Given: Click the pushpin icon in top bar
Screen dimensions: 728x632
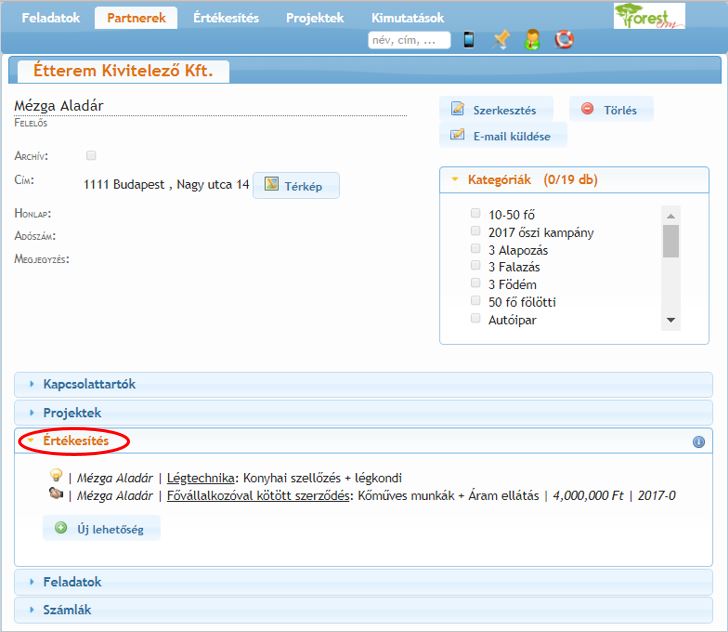Looking at the screenshot, I should click(501, 40).
